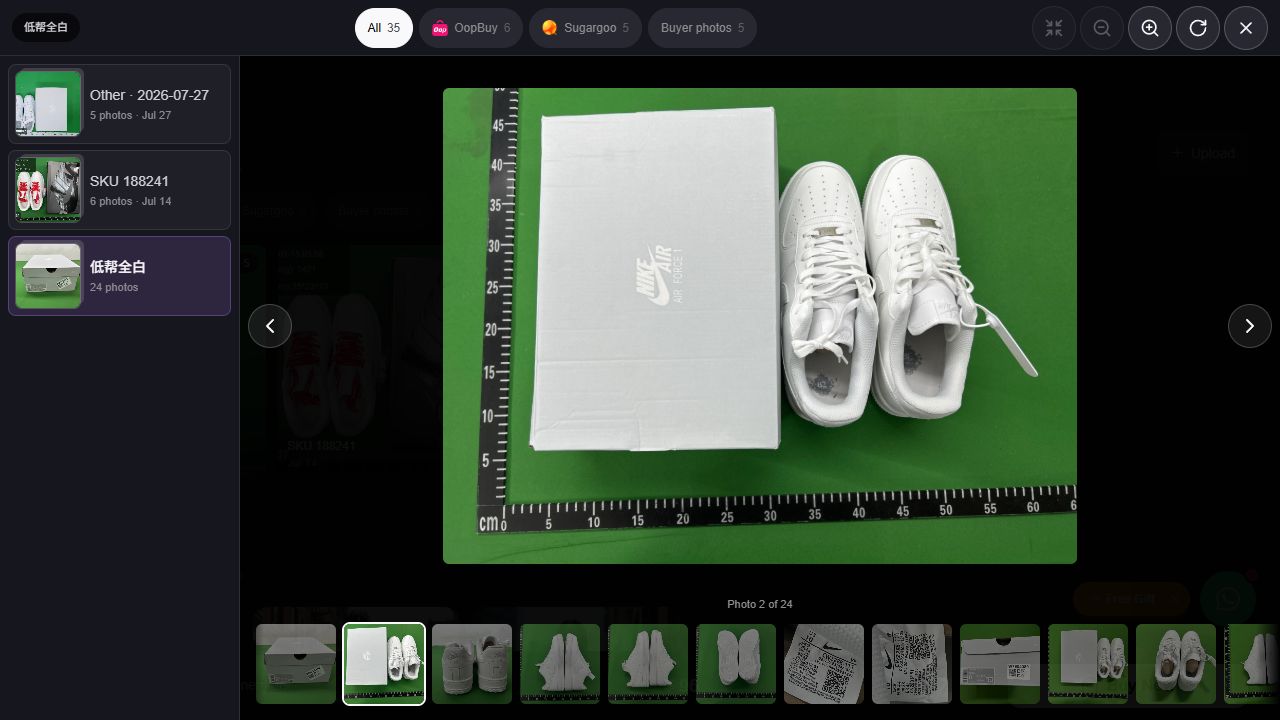1280x720 pixels.
Task: Open fifth thumbnail in the strip
Action: click(648, 664)
